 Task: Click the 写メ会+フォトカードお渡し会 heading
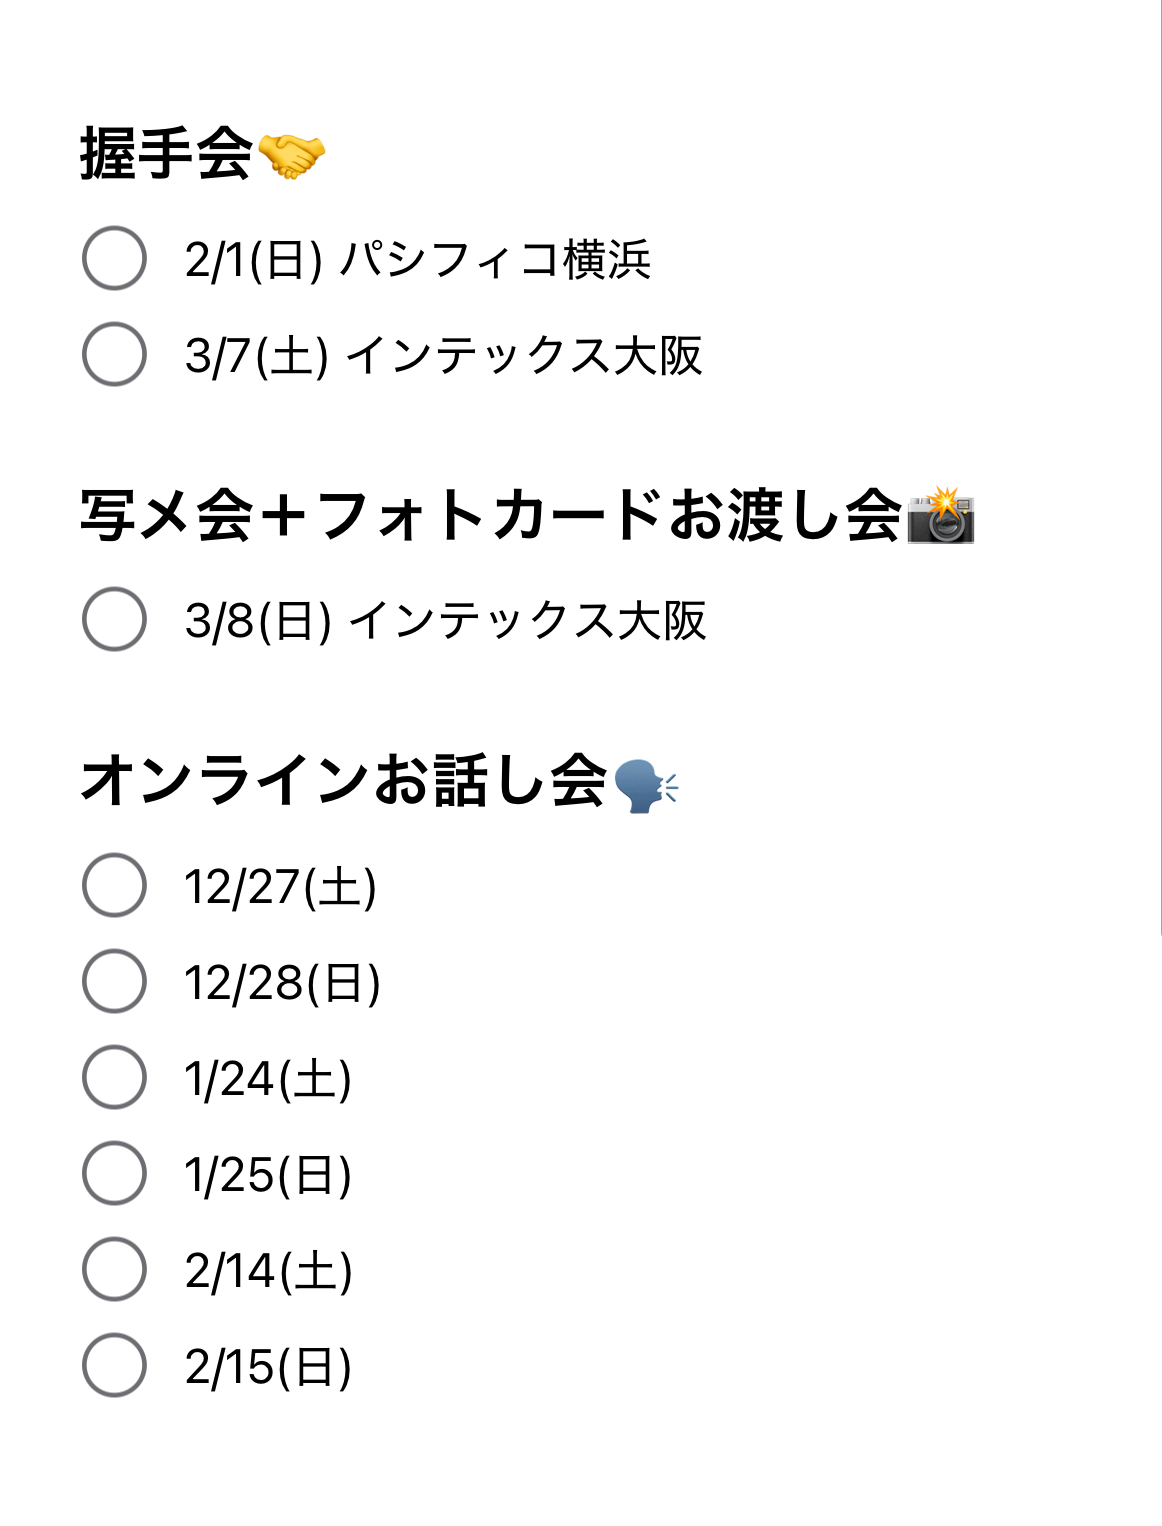[490, 516]
